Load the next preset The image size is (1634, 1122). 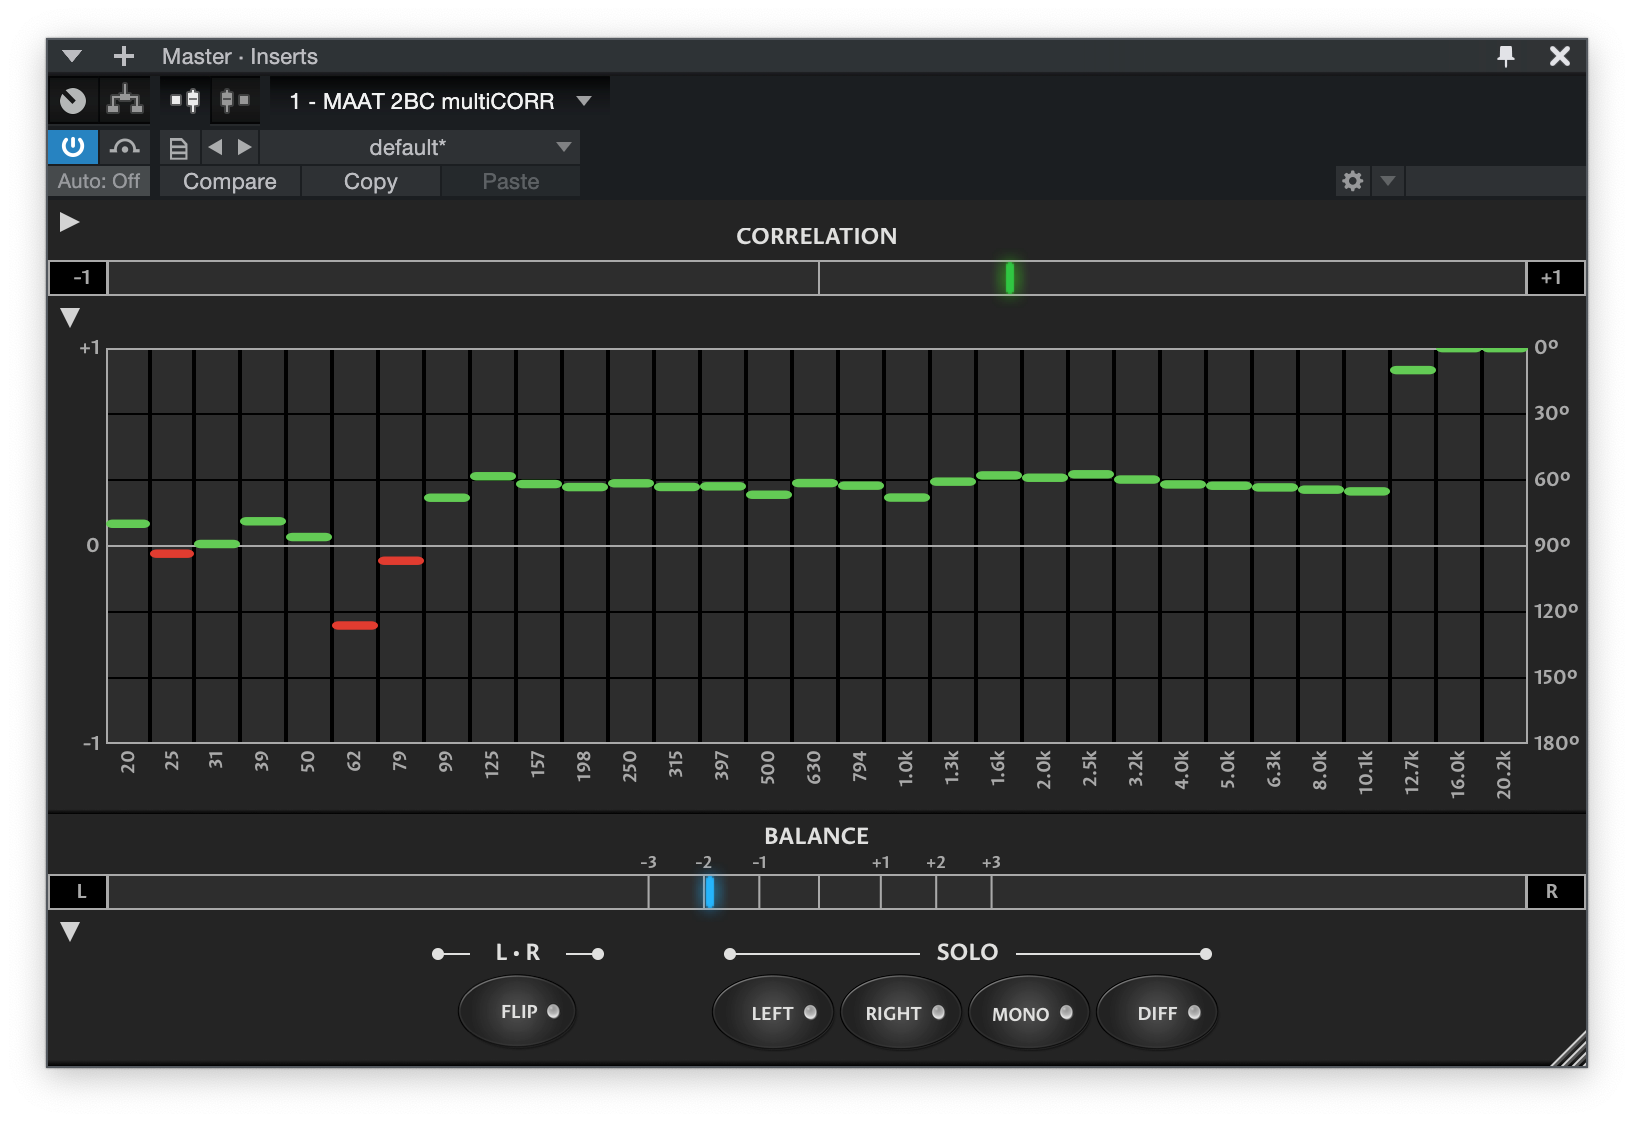(x=244, y=148)
